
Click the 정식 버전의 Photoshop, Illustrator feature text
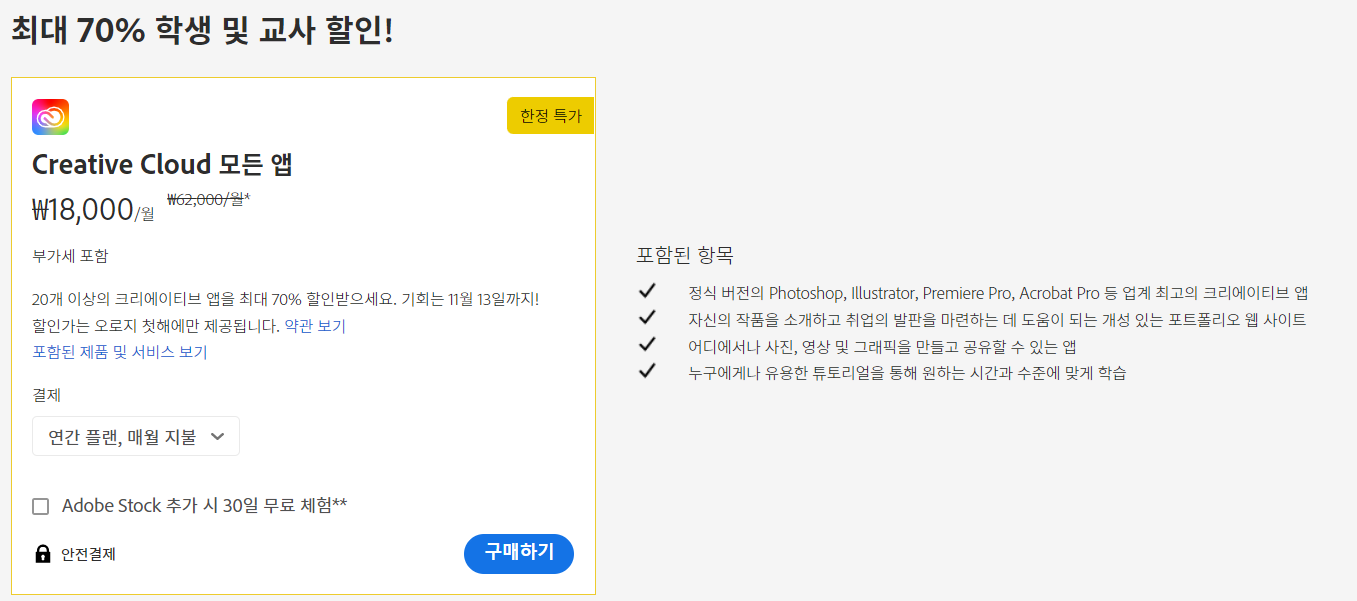point(998,293)
